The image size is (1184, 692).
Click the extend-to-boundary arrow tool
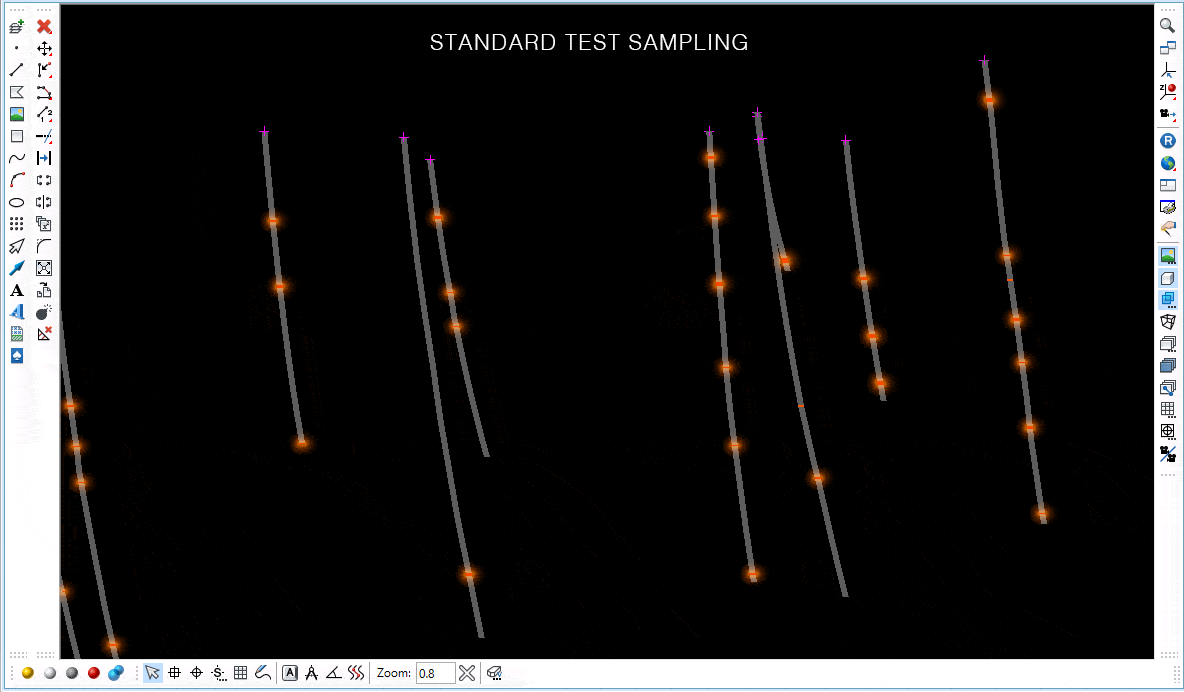pos(44,158)
